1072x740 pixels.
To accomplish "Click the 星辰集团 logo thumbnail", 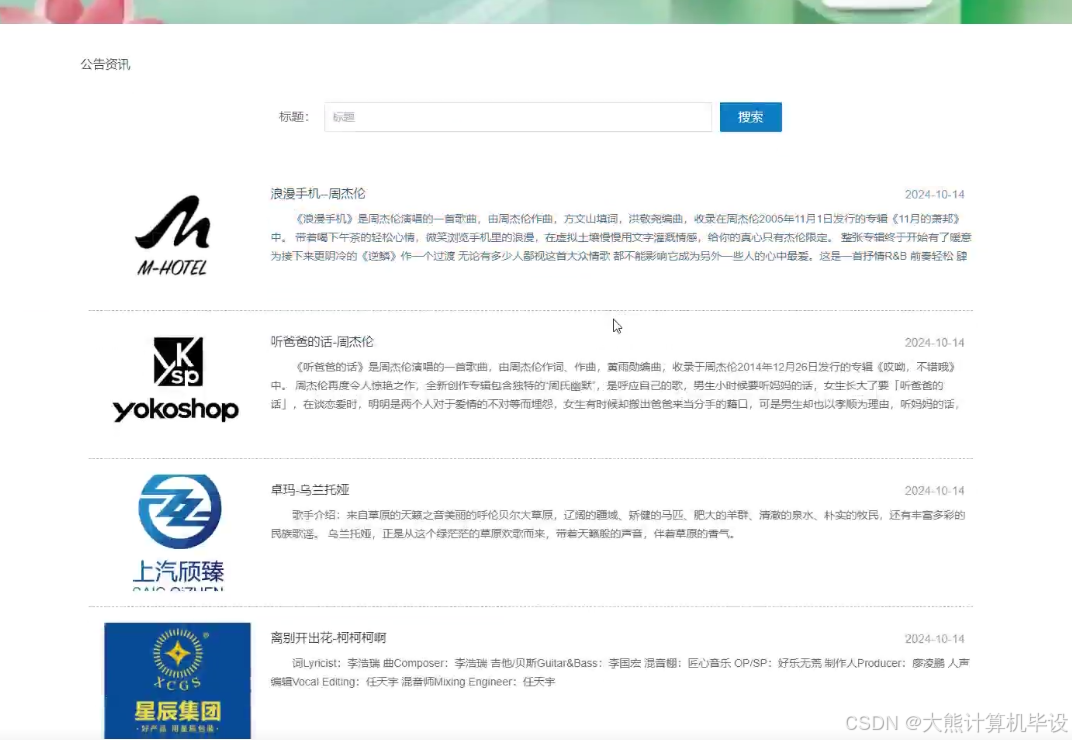I will pyautogui.click(x=177, y=680).
